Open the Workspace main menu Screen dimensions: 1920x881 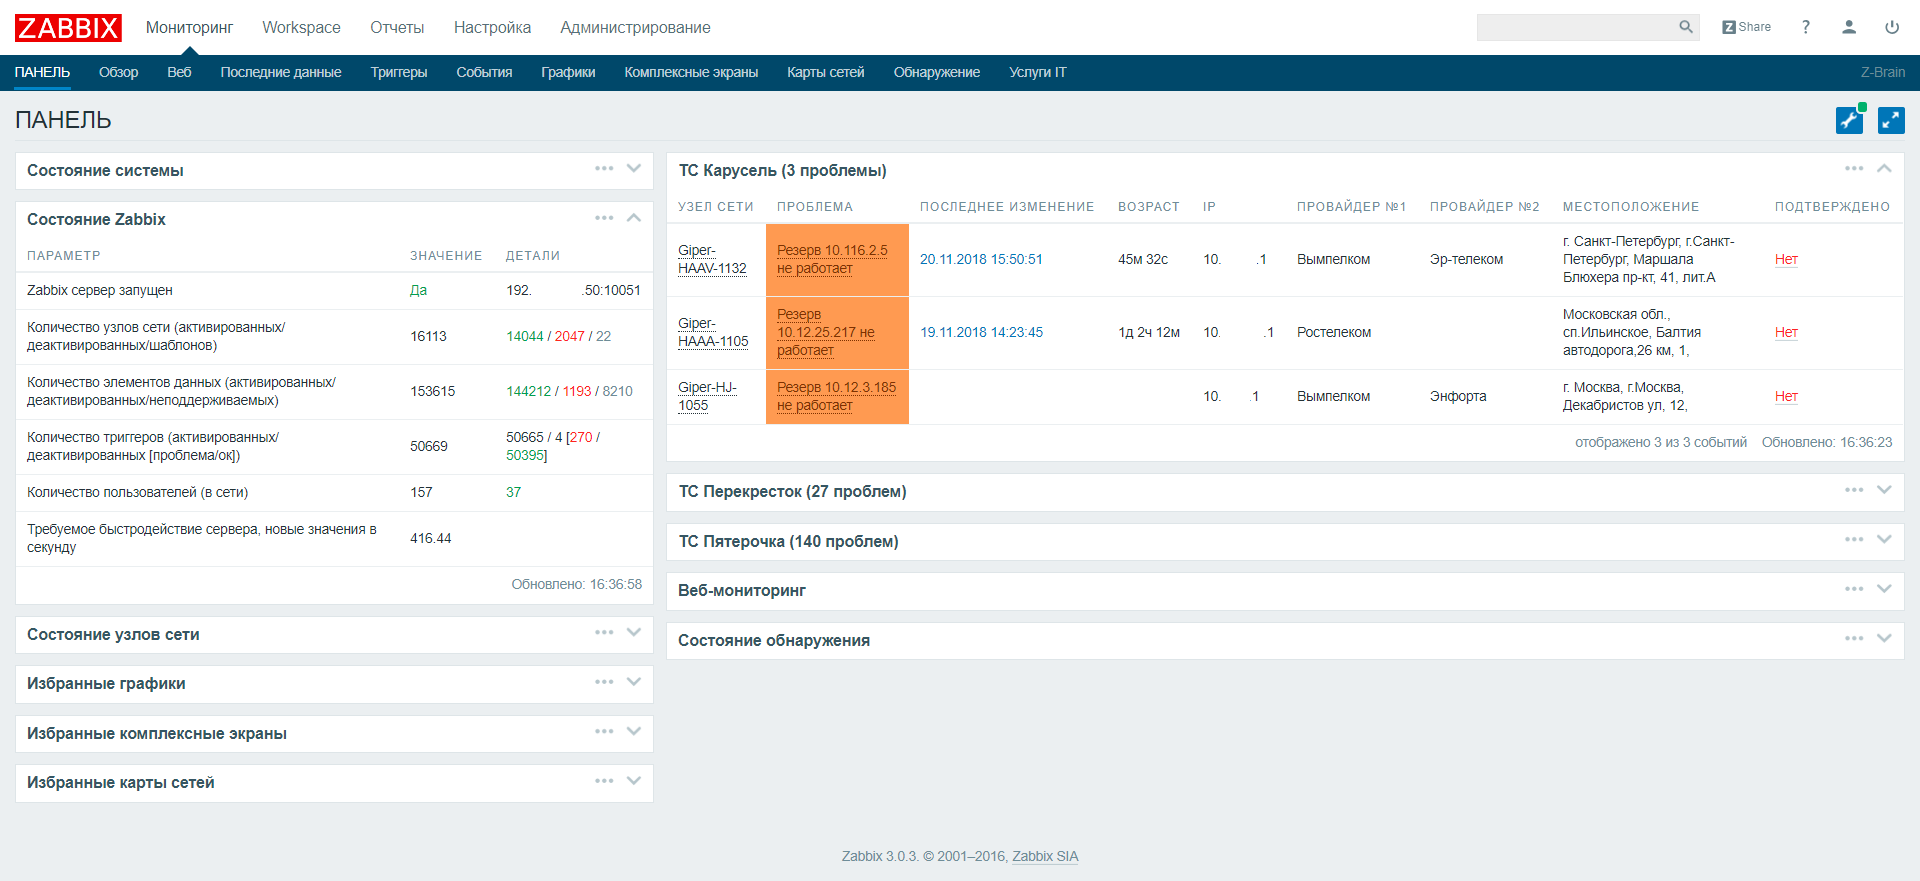(x=301, y=28)
